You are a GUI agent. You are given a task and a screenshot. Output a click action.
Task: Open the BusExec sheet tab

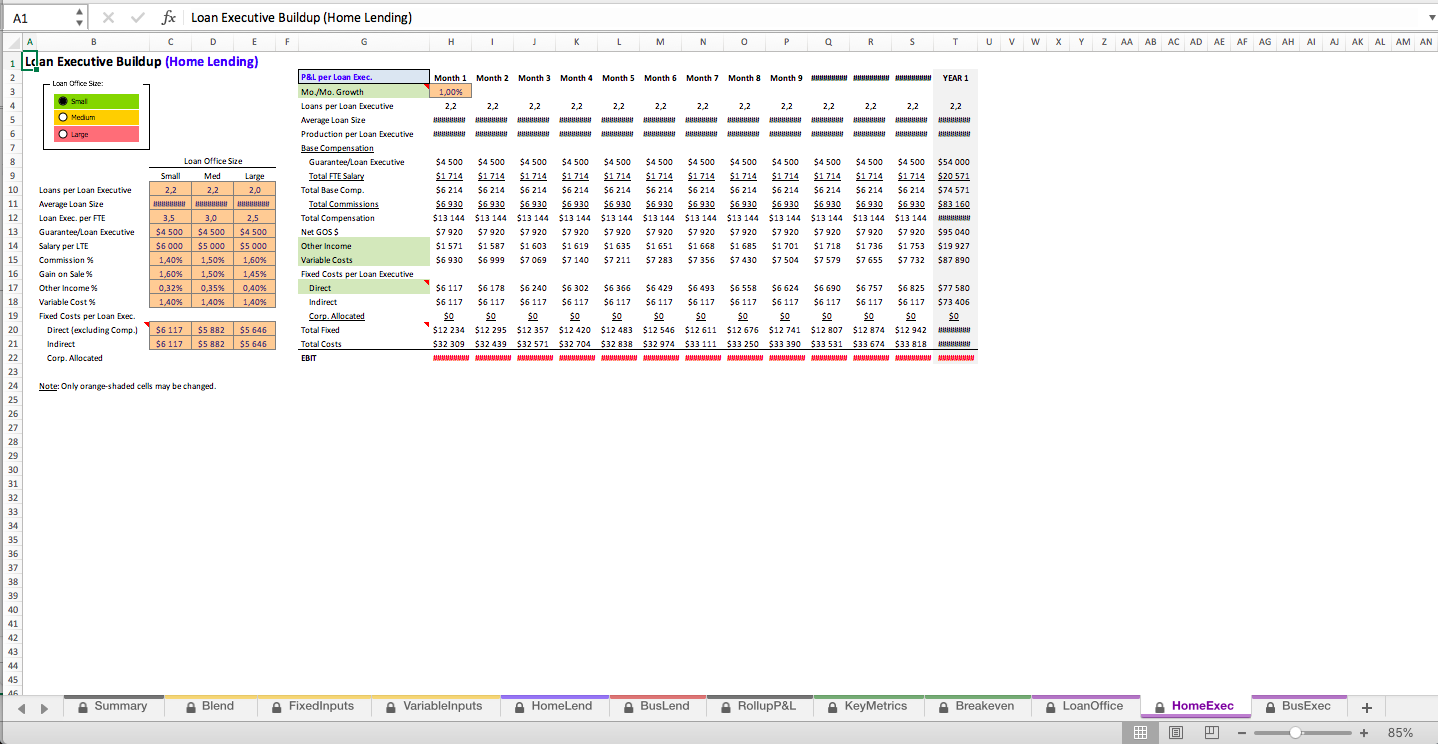[1298, 706]
